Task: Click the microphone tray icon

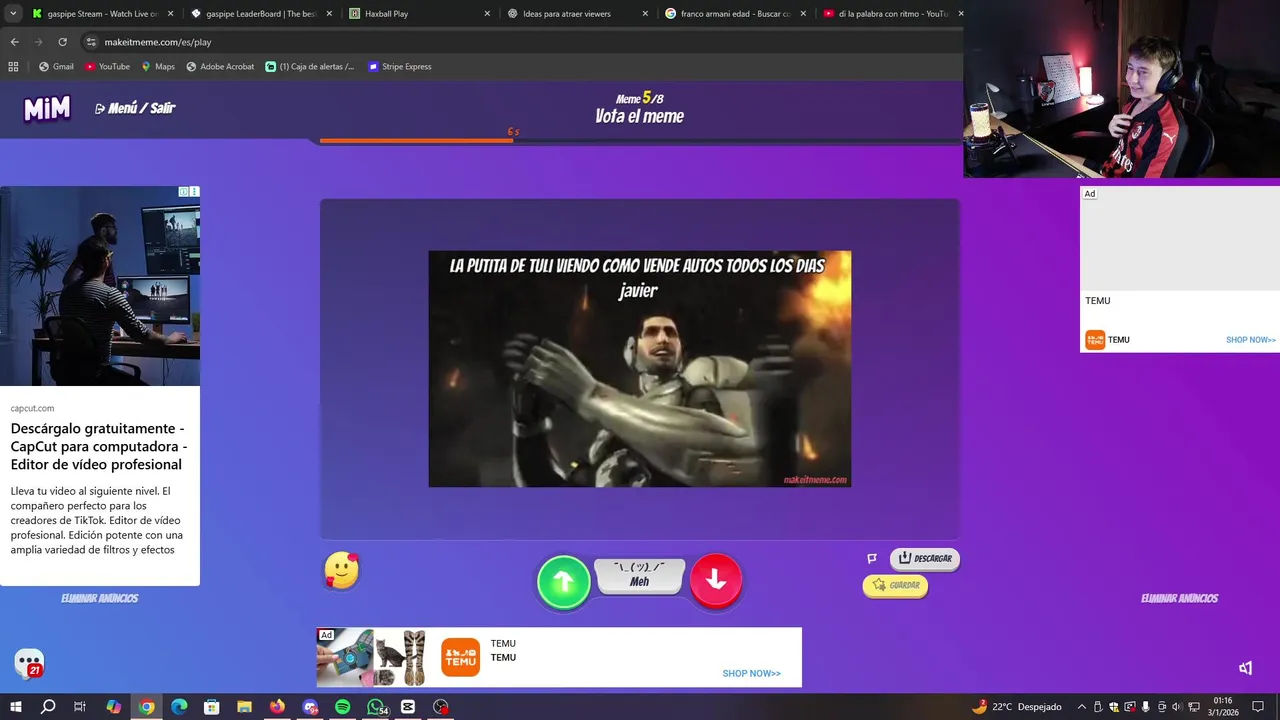Action: [1145, 707]
